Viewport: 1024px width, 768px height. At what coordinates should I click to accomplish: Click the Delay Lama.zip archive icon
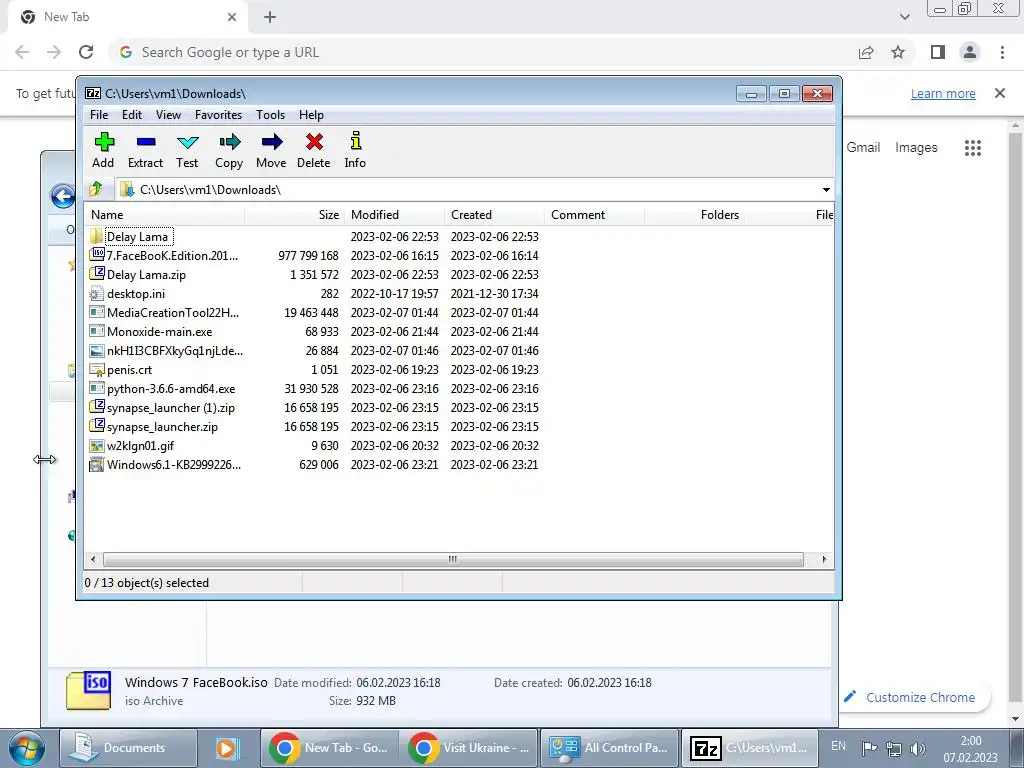pos(97,274)
